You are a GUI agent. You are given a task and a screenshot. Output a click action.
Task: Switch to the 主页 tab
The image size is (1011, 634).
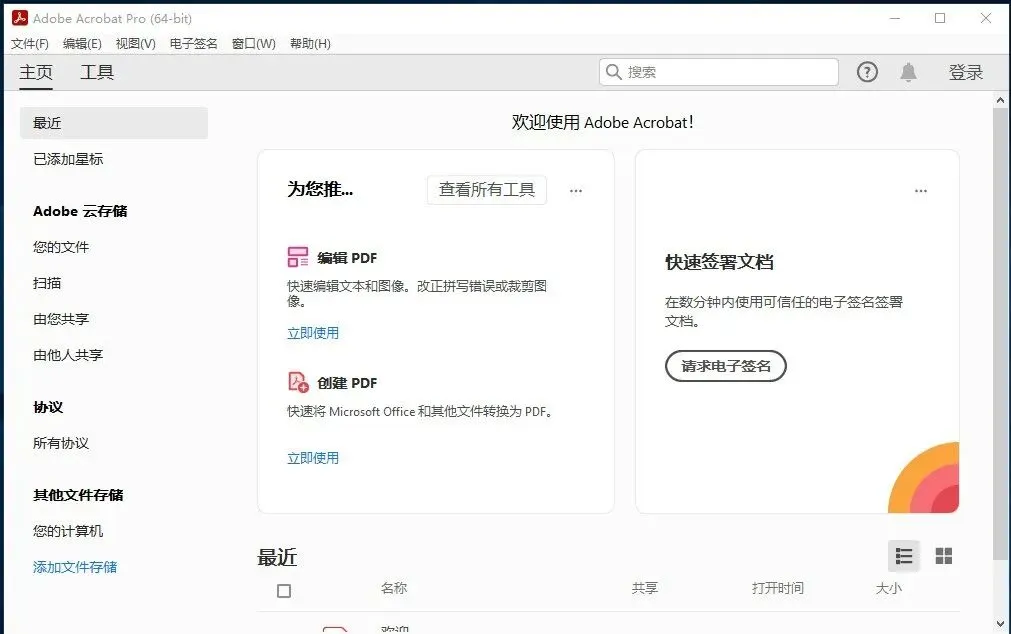coord(36,72)
